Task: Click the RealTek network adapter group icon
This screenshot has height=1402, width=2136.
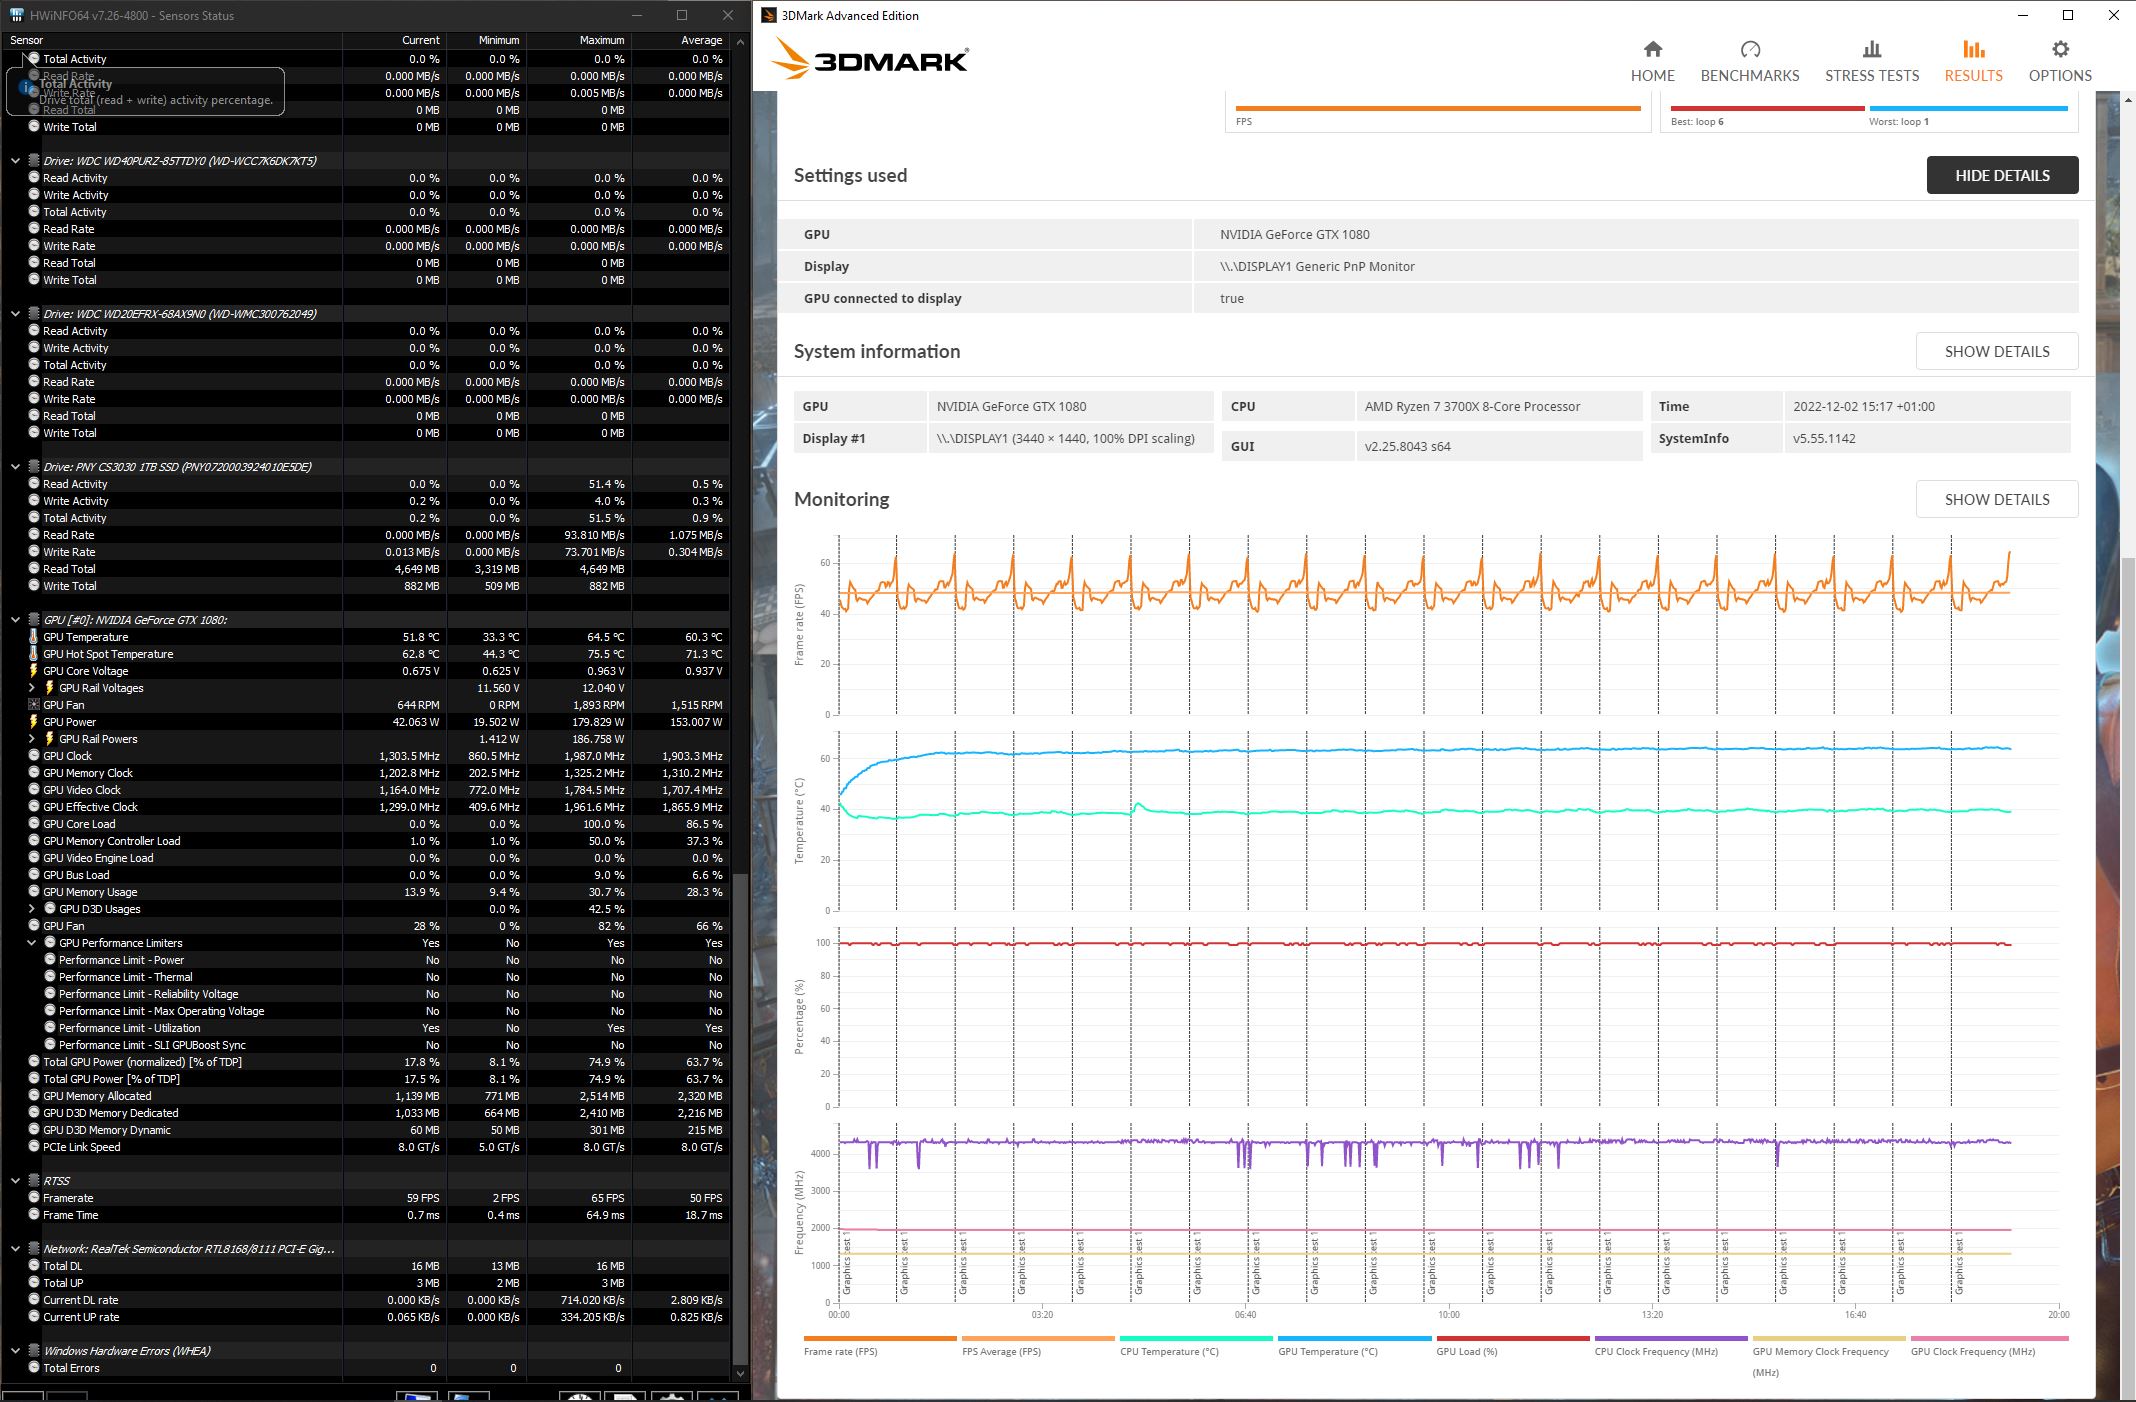Action: 34,1249
